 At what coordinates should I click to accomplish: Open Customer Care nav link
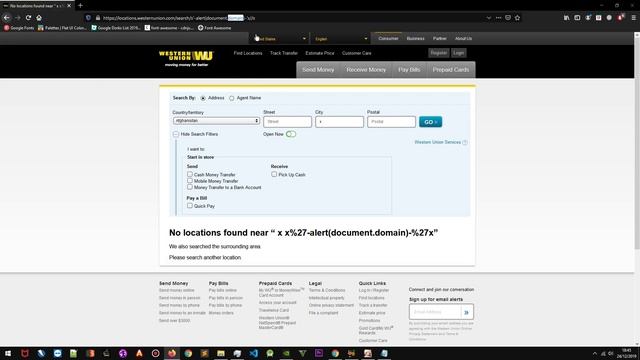point(356,53)
